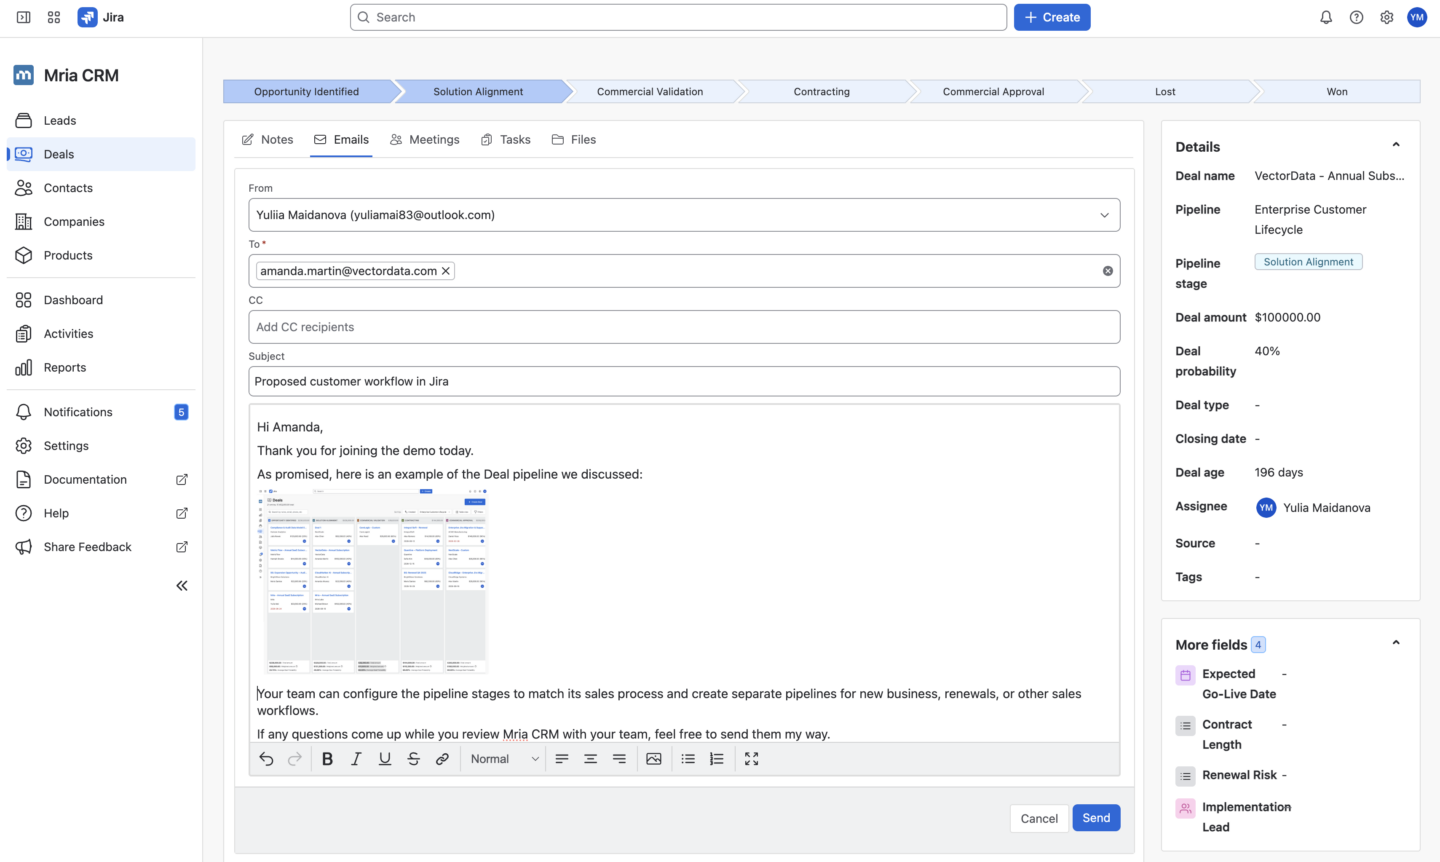The image size is (1440, 862).
Task: Open Leads in the sidebar
Action: click(x=101, y=121)
